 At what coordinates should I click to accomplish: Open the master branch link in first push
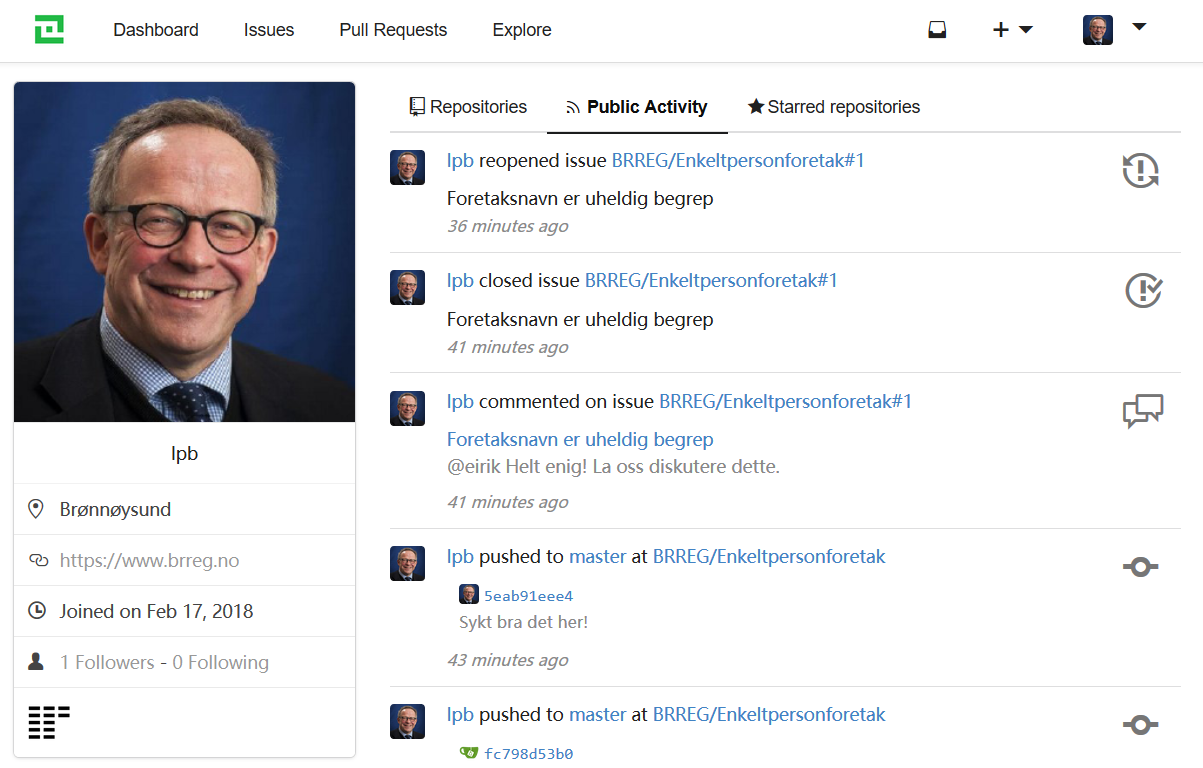pos(598,556)
